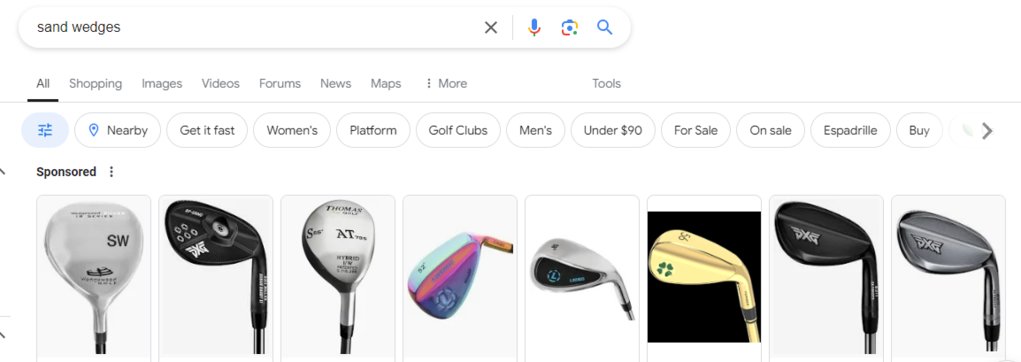
Task: Switch to the Shopping tab
Action: click(95, 83)
